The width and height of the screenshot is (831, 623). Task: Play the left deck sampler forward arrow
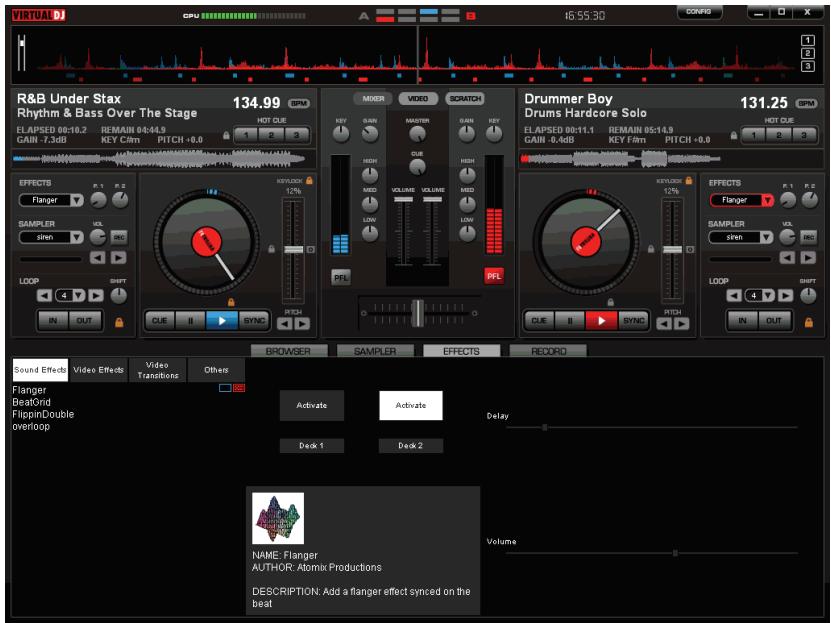click(119, 258)
